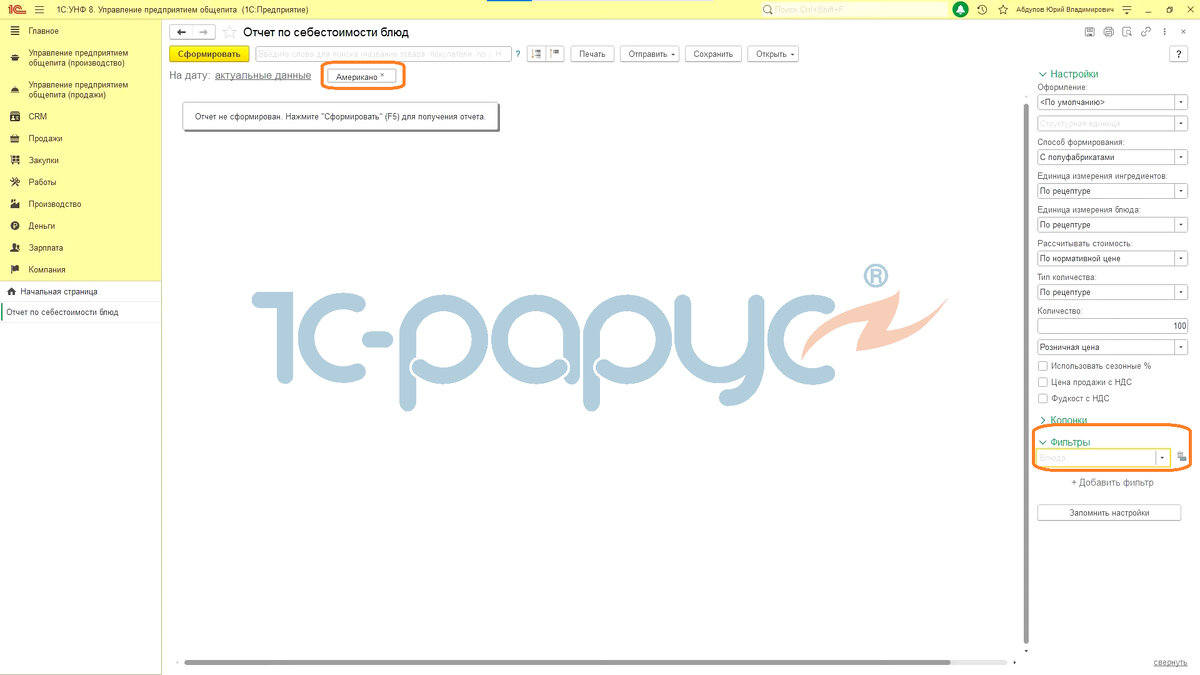This screenshot has height=675, width=1200.
Task: Click the report search input field
Action: click(383, 54)
